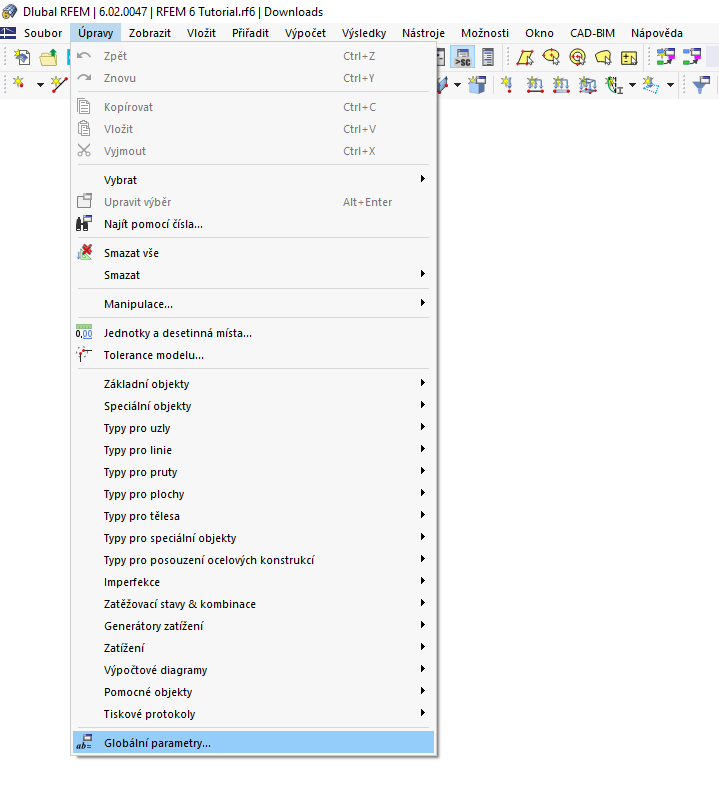
Task: Click the new nodal load icon
Action: pos(507,84)
